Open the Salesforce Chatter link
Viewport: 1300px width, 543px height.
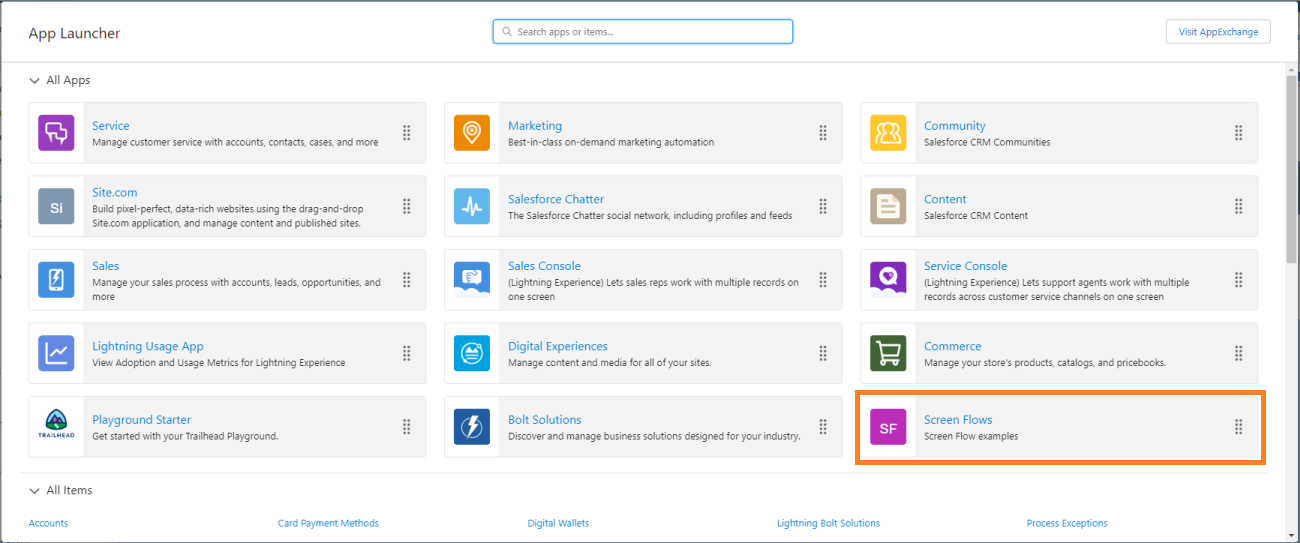click(556, 199)
